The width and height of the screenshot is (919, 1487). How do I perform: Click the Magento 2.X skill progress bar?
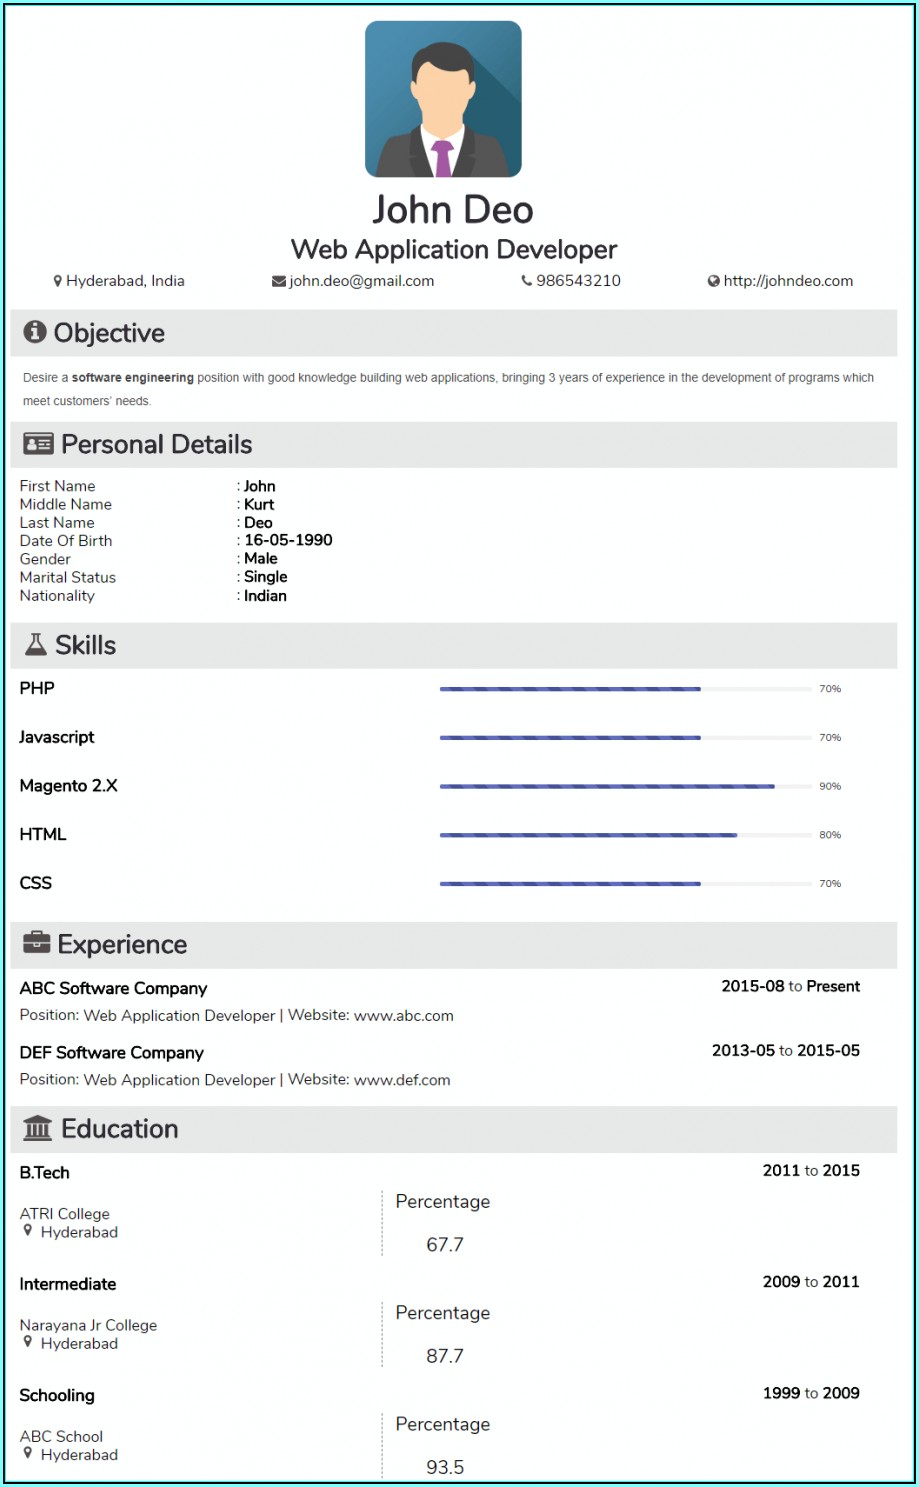[x=625, y=786]
